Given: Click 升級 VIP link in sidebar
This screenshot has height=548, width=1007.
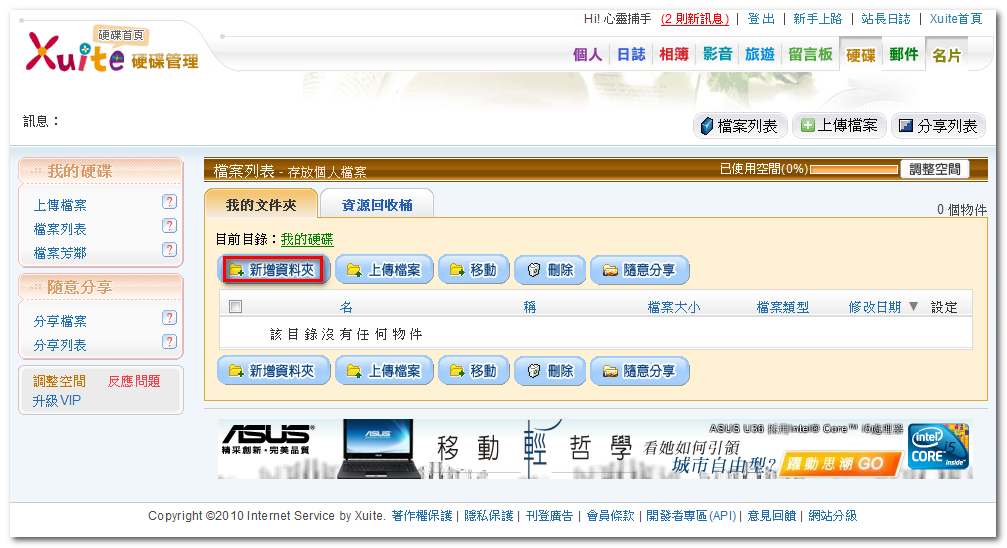Looking at the screenshot, I should point(57,401).
